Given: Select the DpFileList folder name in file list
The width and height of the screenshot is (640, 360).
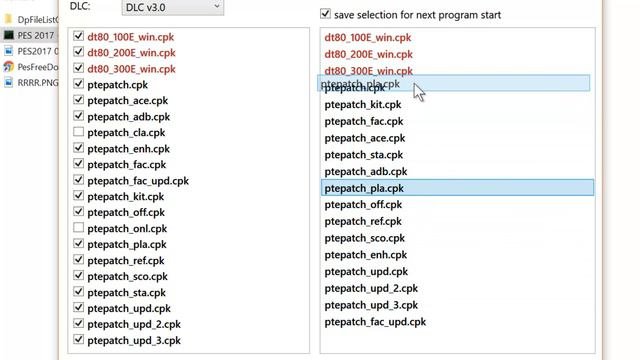Looking at the screenshot, I should click(38, 19).
